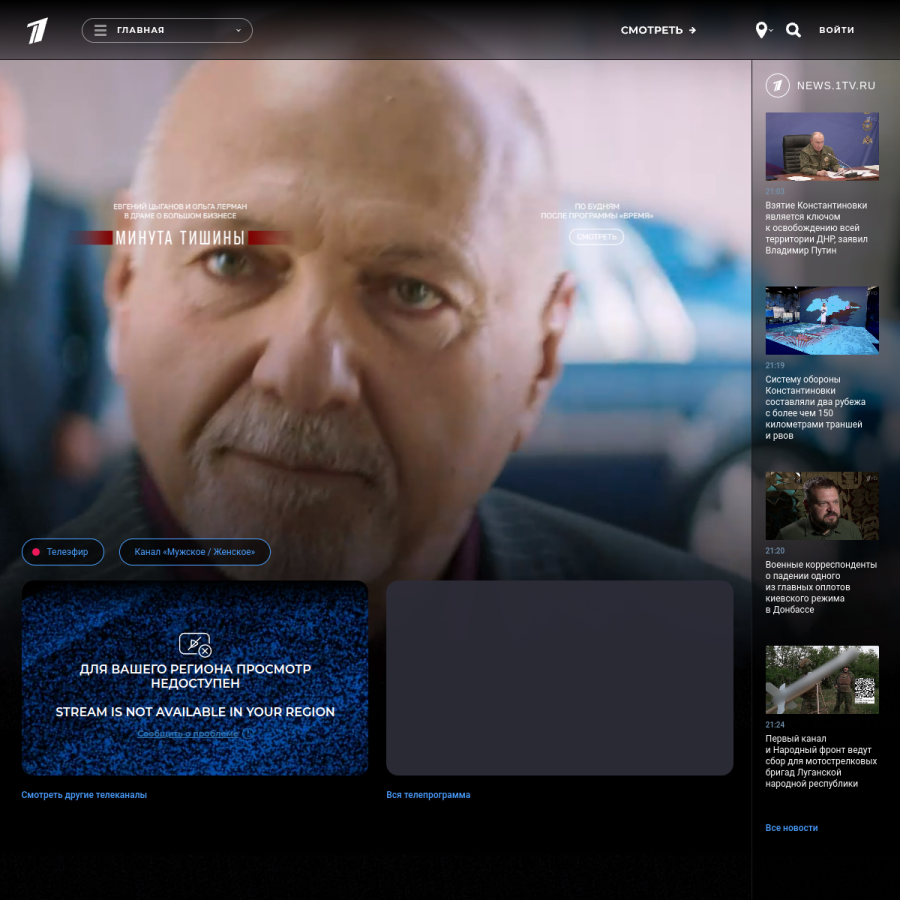The width and height of the screenshot is (900, 900).
Task: Expand the ГЛАВНАЯ dropdown chevron
Action: click(x=238, y=30)
